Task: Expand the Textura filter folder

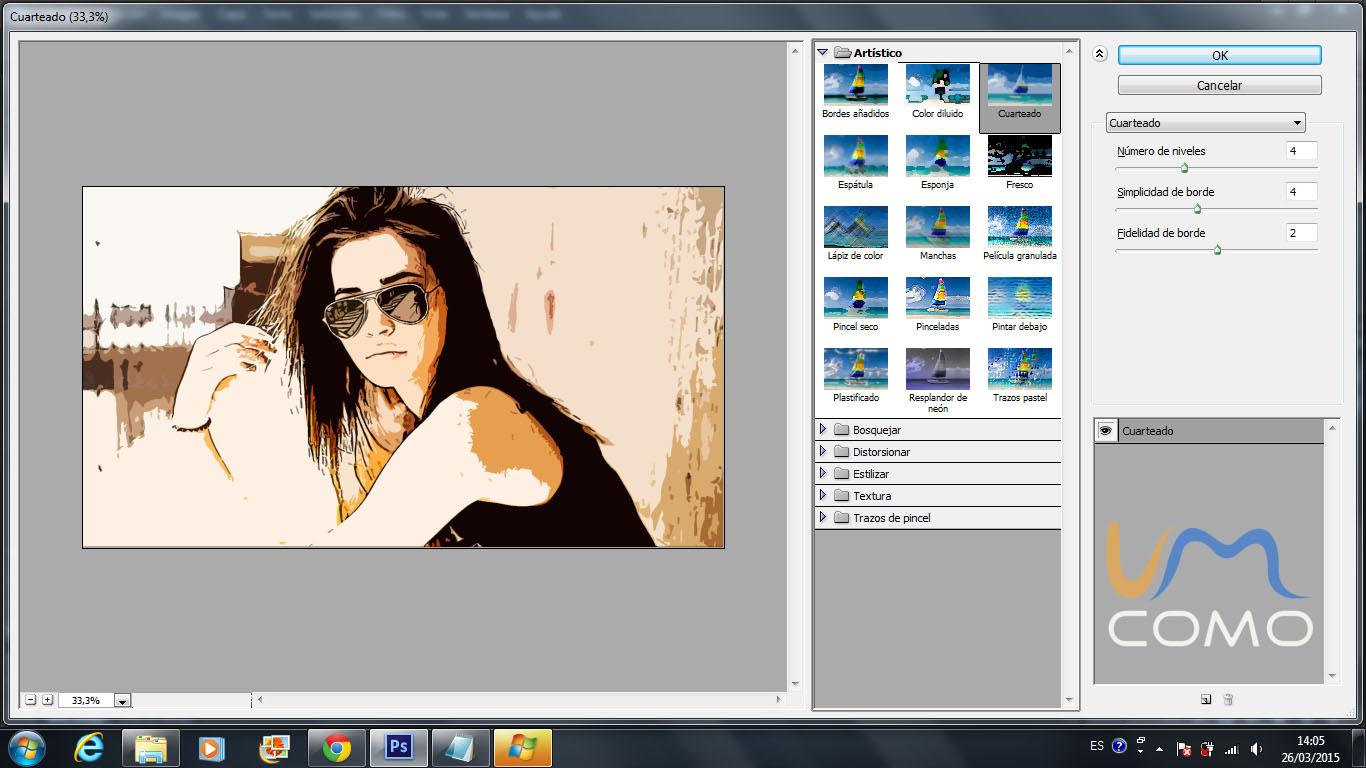Action: (x=823, y=496)
